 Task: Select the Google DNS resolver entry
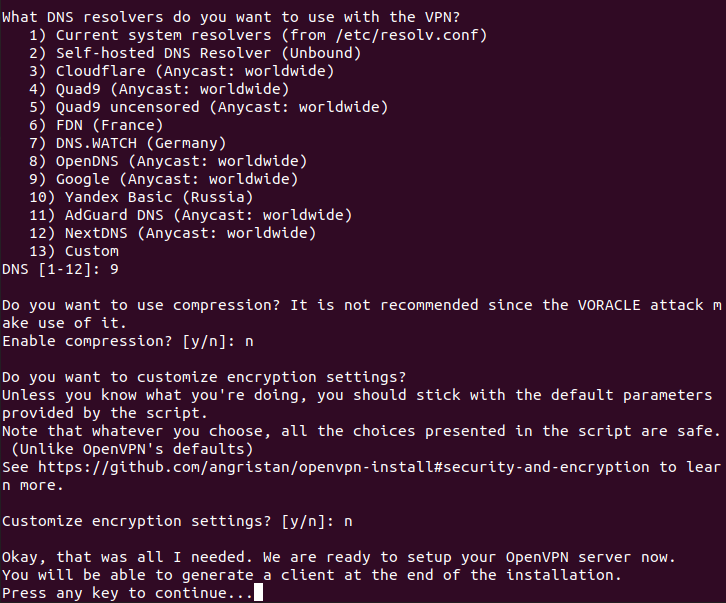pyautogui.click(x=162, y=179)
